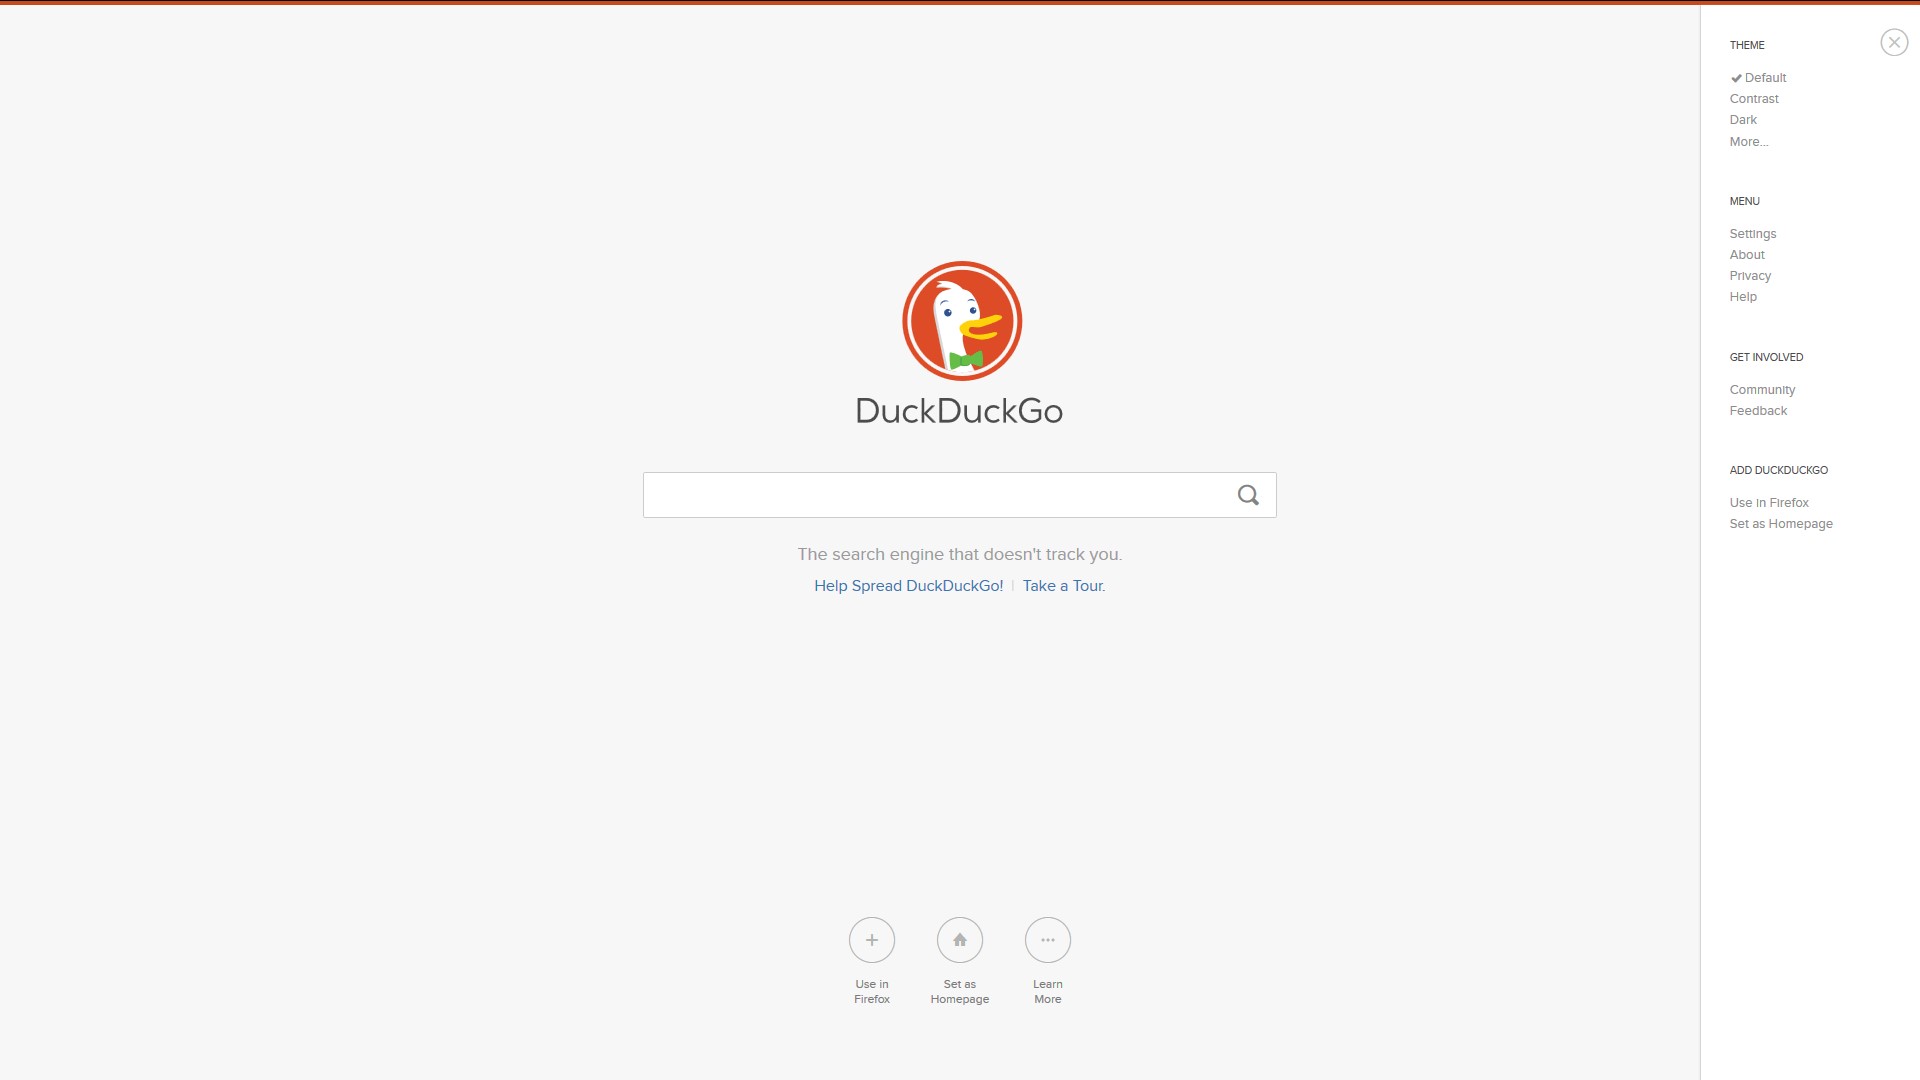
Task: Click Use in Firefox under Add DuckDuckGo
Action: [x=1768, y=502]
